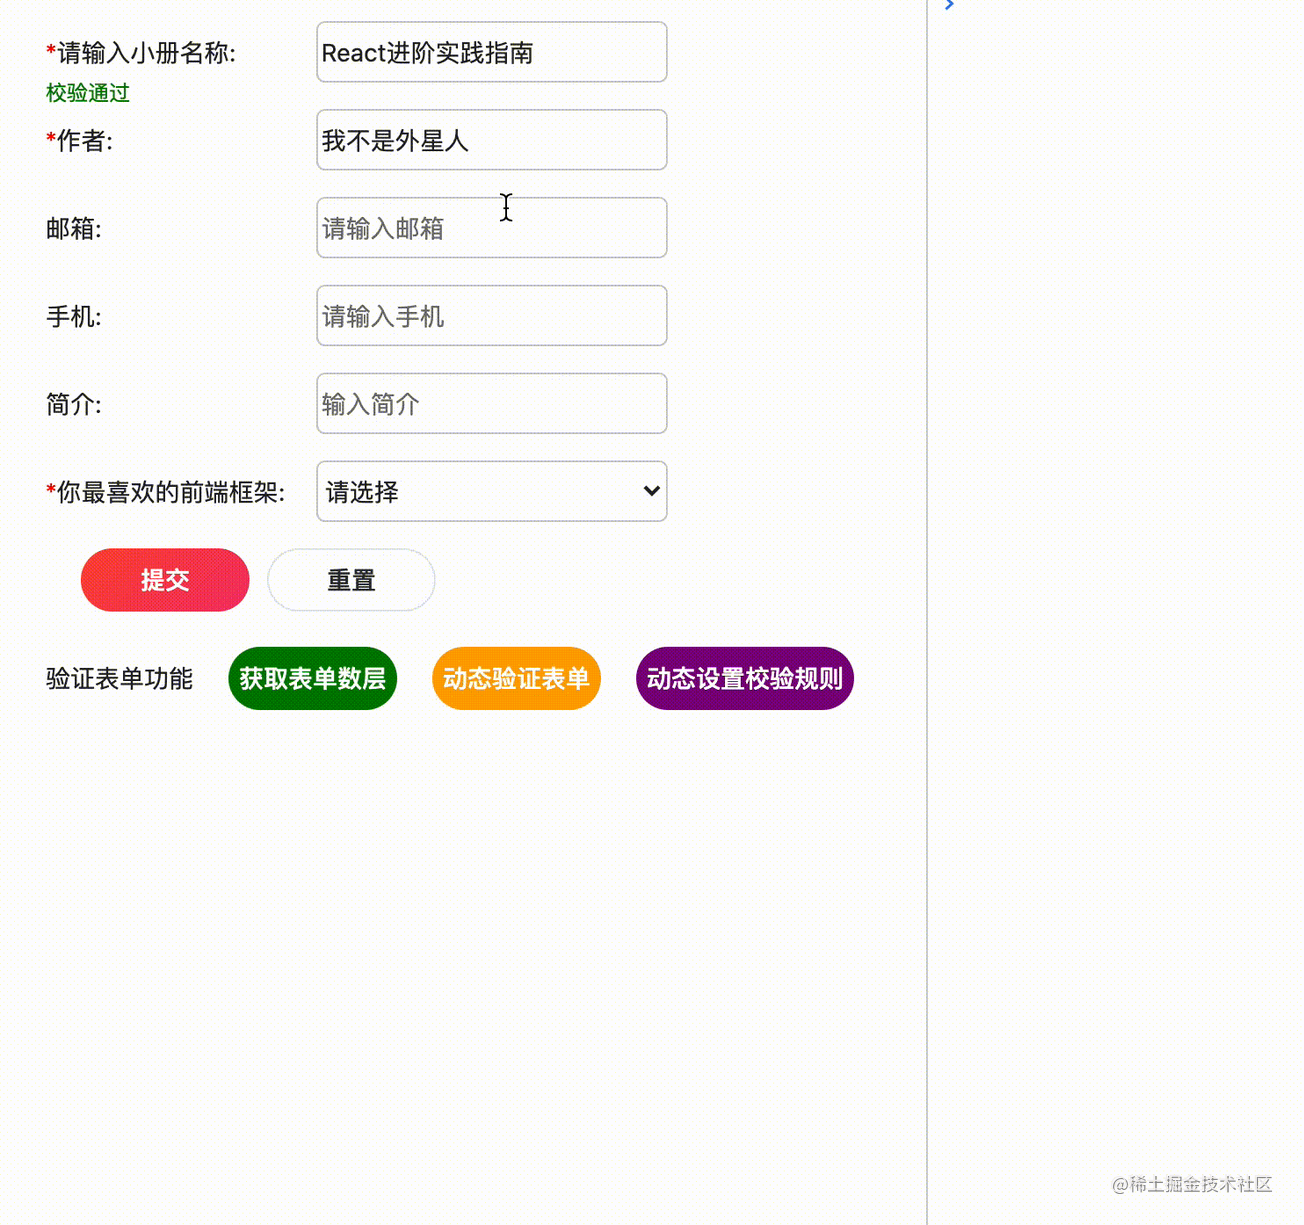Select the 输入简介 description input
This screenshot has width=1304, height=1225.
(x=491, y=404)
